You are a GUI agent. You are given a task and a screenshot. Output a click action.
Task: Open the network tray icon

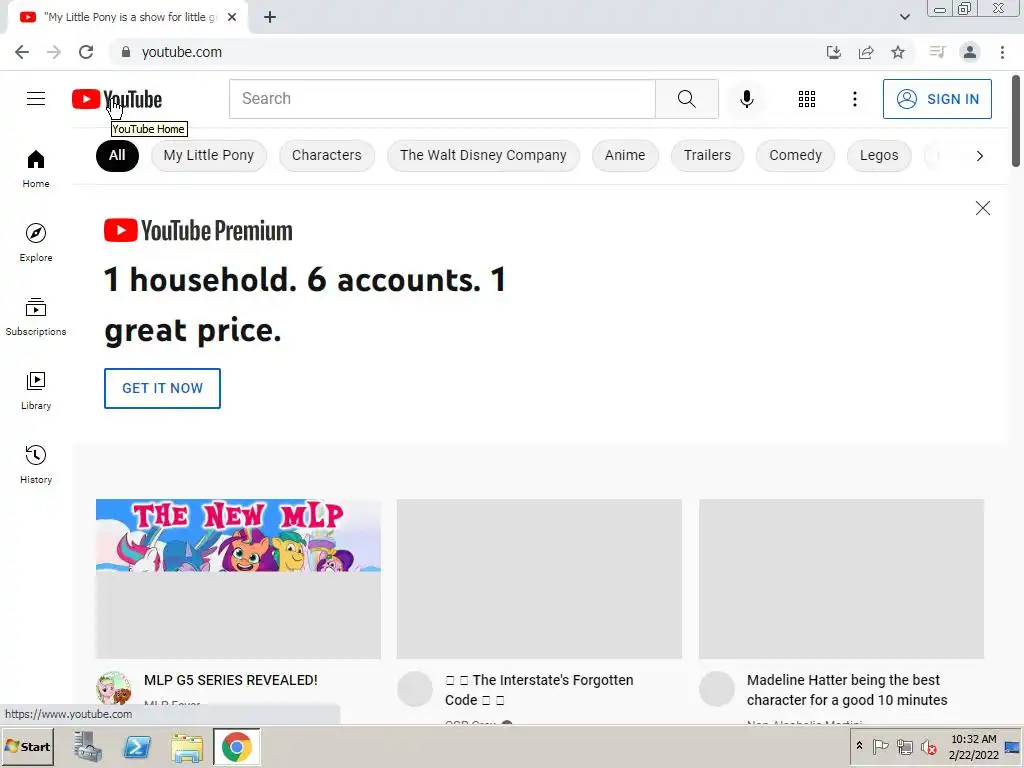tap(904, 746)
